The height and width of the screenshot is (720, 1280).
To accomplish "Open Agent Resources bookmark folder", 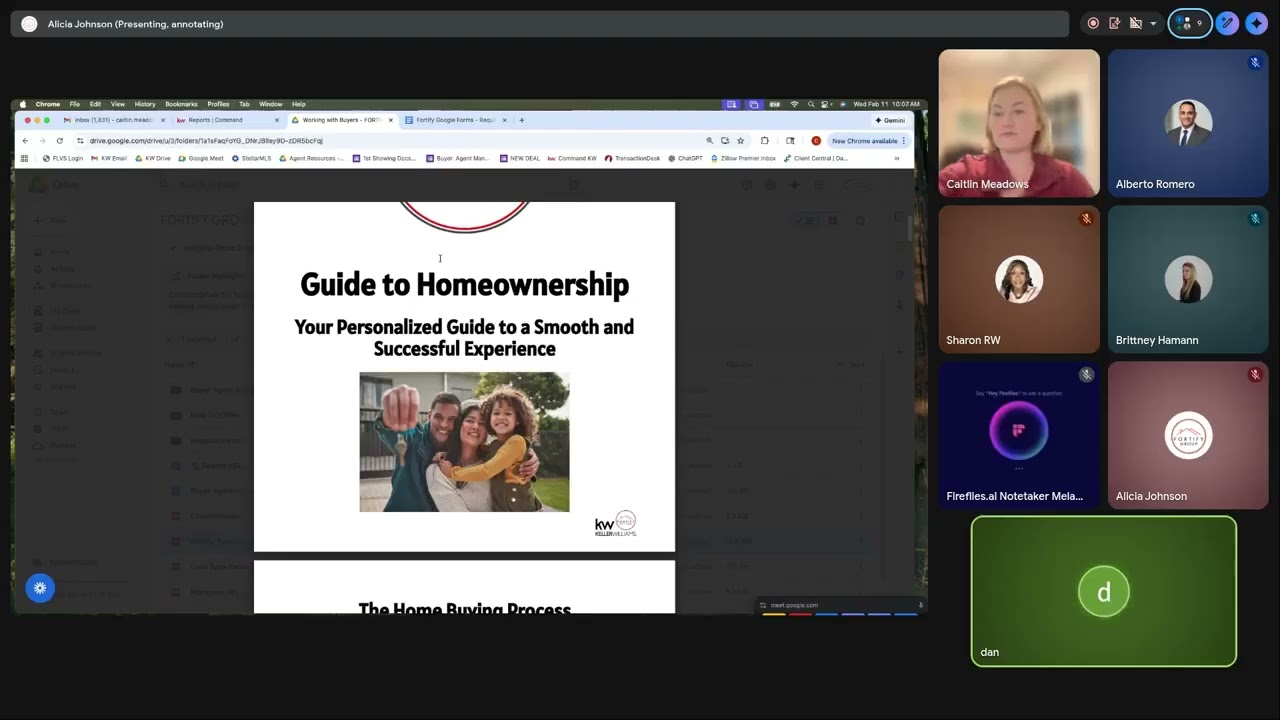I will point(313,158).
